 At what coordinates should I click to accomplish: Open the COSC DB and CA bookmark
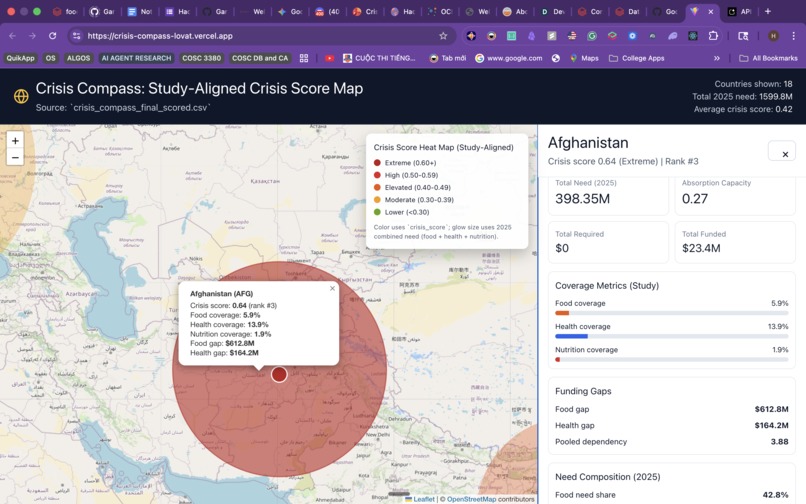pos(260,58)
